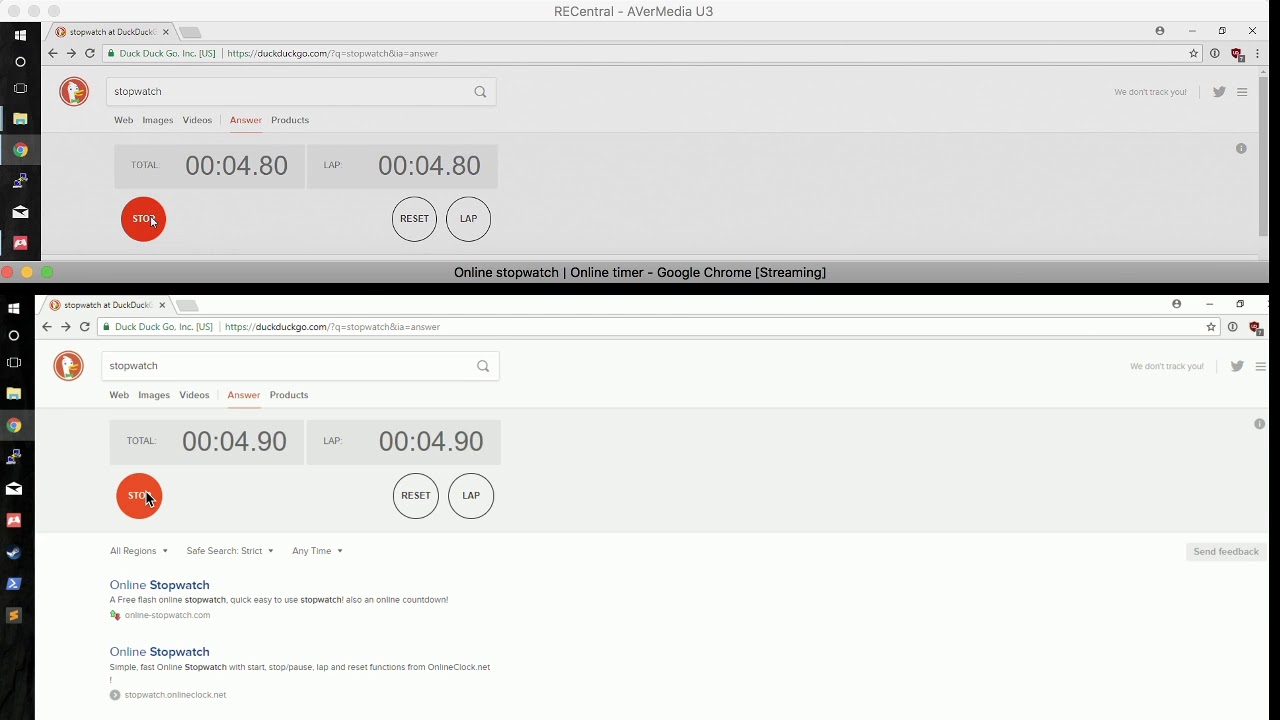Open Steam icon in Streaming window taskbar
Screen dimensions: 1280x720
14,552
